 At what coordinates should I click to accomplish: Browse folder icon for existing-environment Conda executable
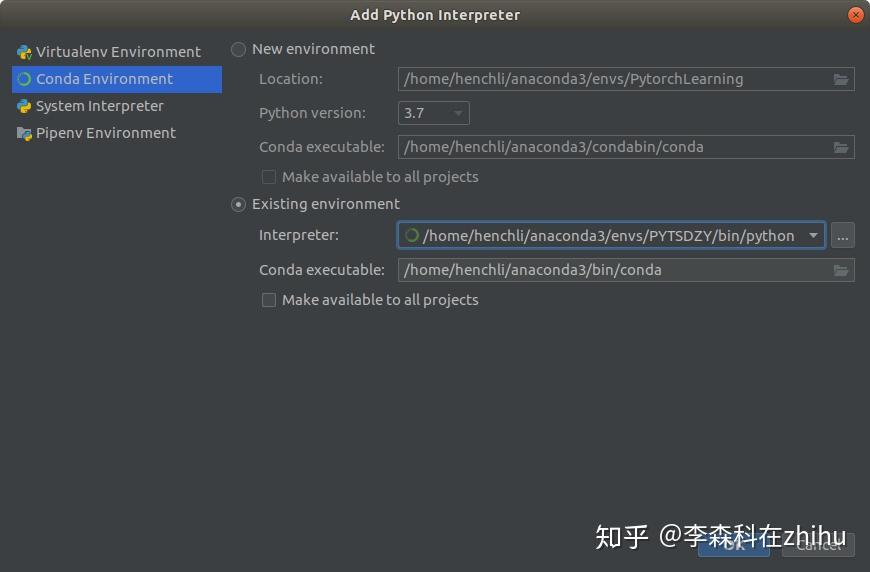tap(841, 271)
